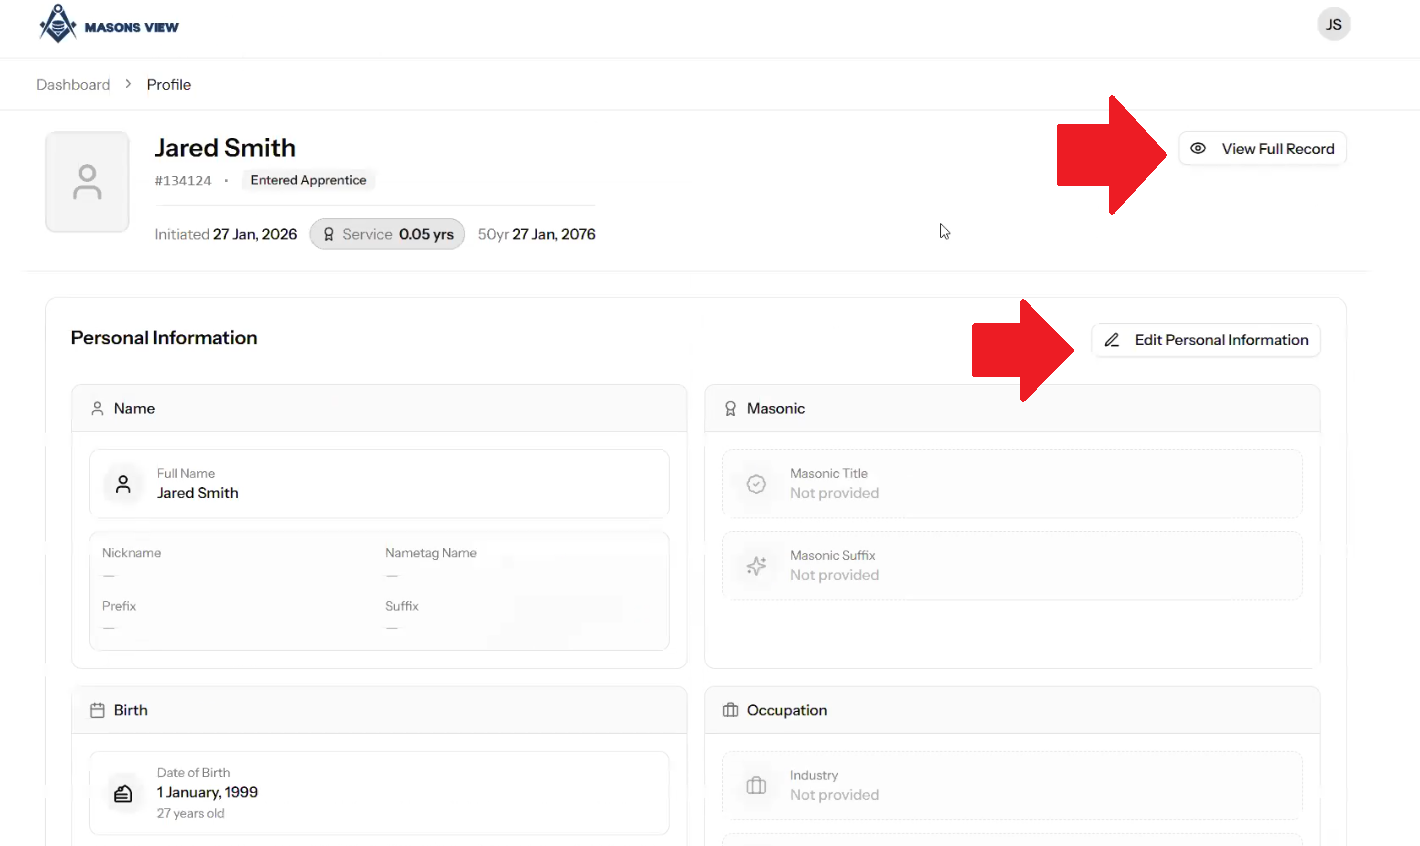
Task: Click the badge icon beside Masonic Title
Action: pos(757,484)
